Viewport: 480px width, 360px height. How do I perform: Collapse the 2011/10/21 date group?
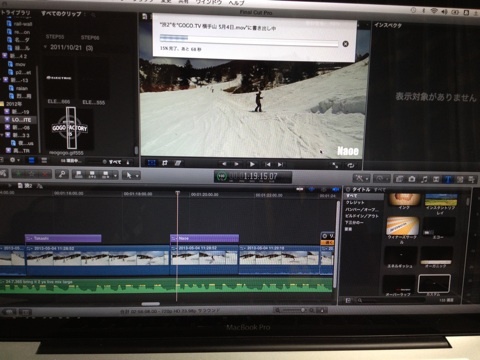pyautogui.click(x=45, y=47)
